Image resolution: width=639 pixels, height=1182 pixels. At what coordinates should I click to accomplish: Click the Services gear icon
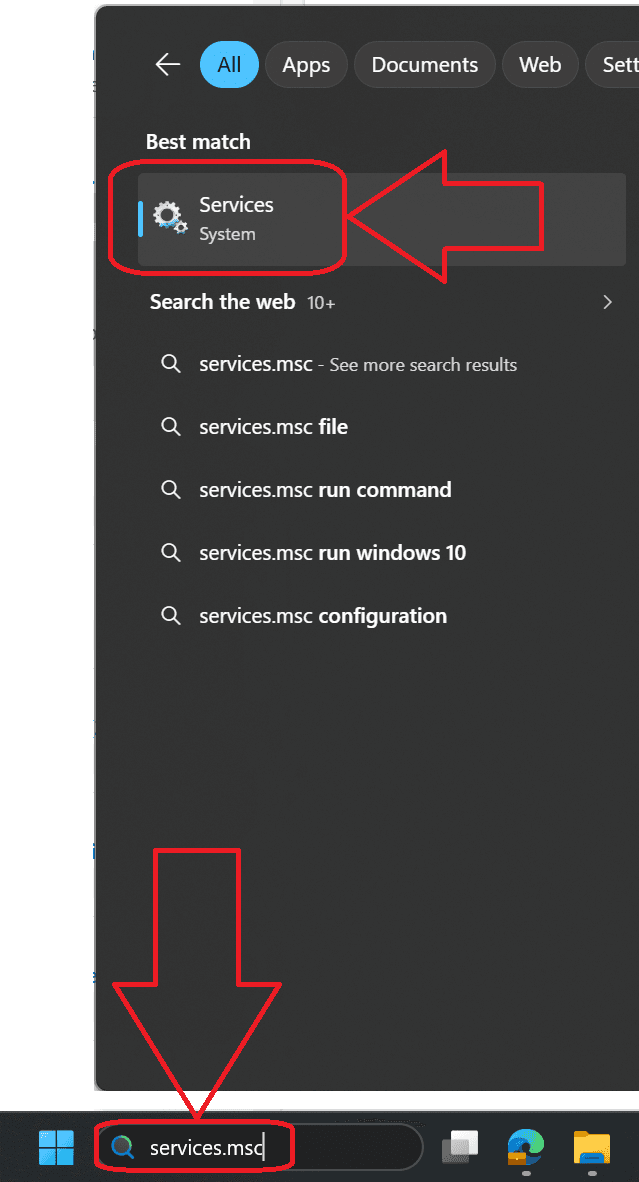(x=169, y=217)
